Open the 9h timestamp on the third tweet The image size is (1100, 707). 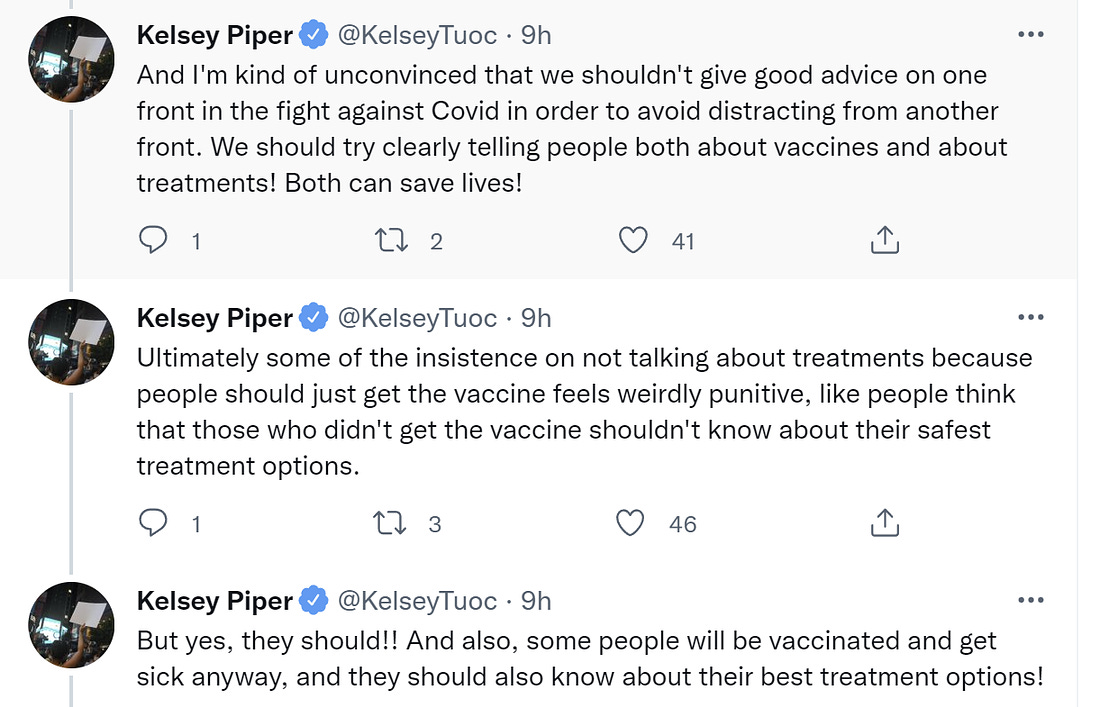point(536,601)
